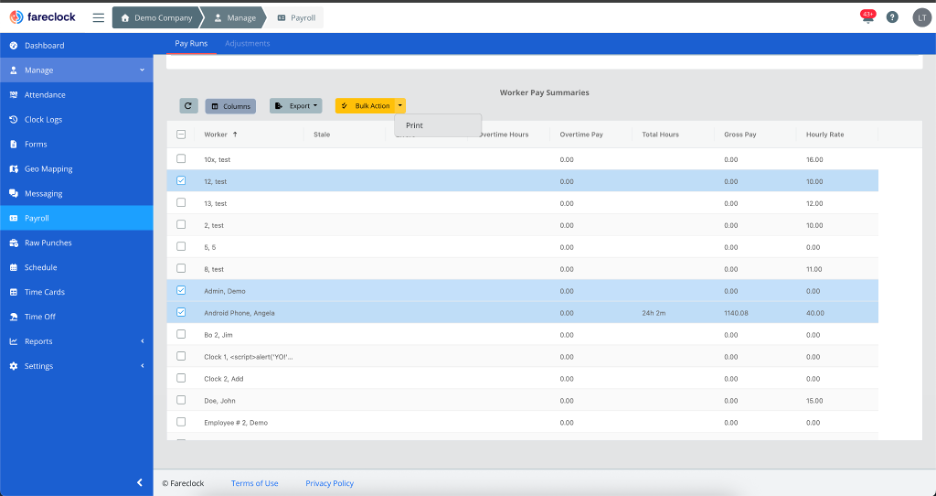
Task: Click the Clock 2, Add worker name
Action: point(224,378)
